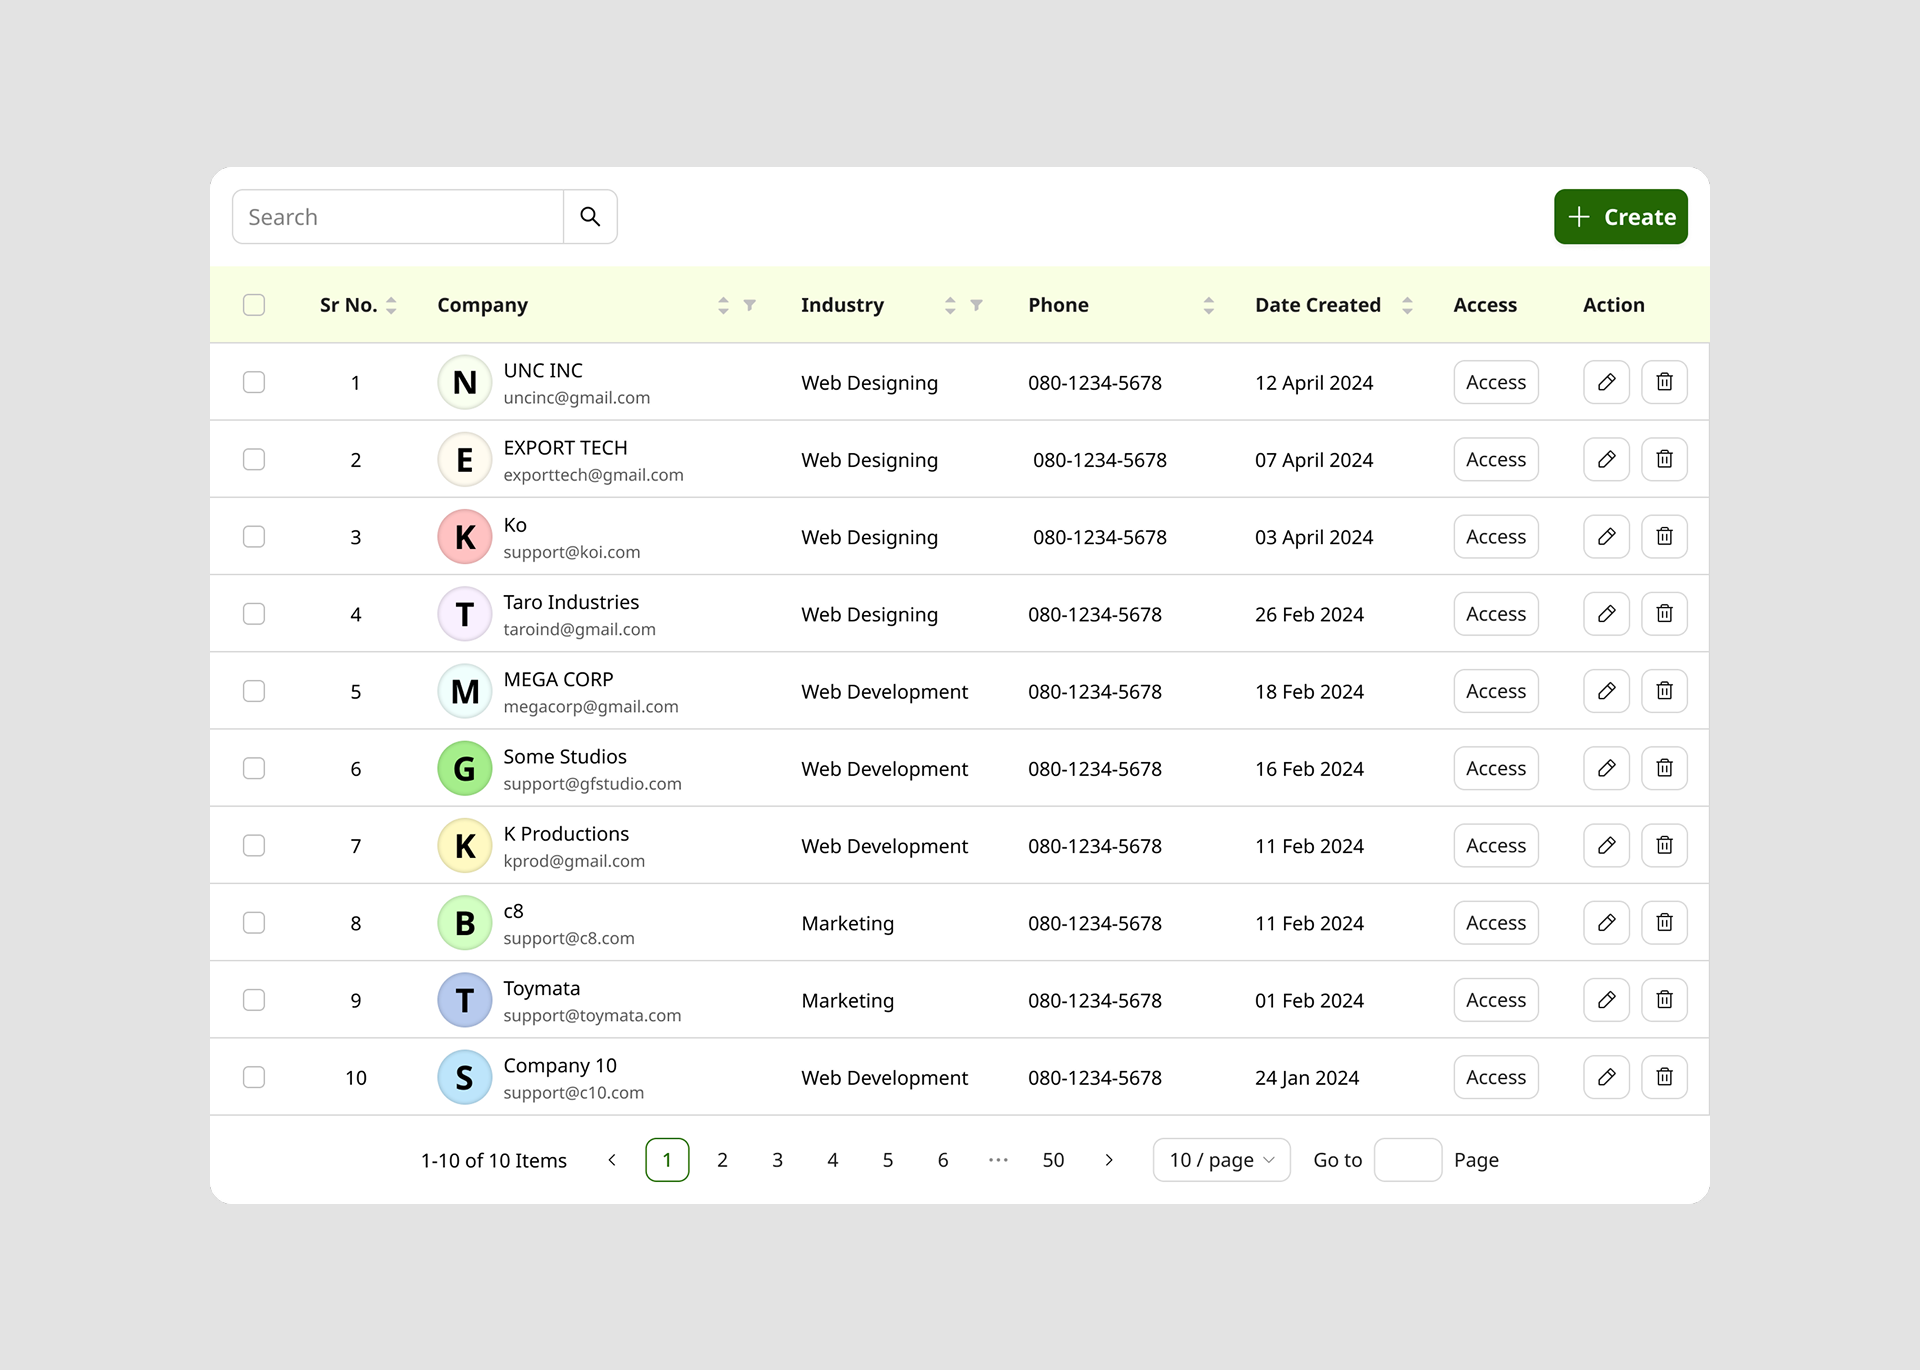Screen dimensions: 1920x1370
Task: Delete the c8 company row
Action: (x=1664, y=922)
